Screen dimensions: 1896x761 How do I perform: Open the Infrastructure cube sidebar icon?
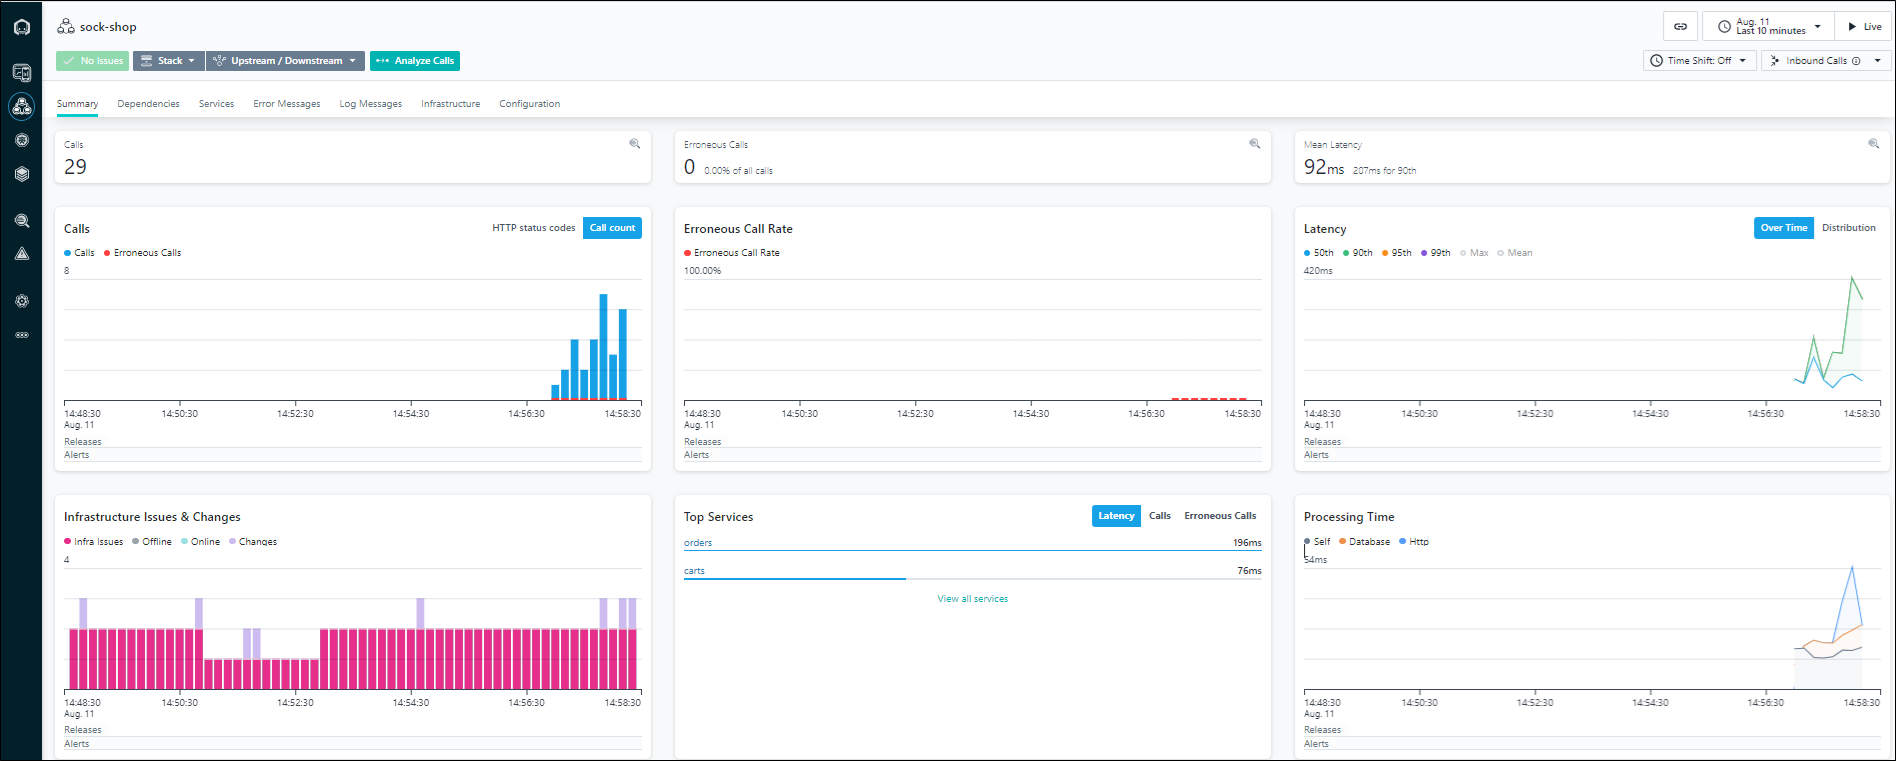[22, 174]
